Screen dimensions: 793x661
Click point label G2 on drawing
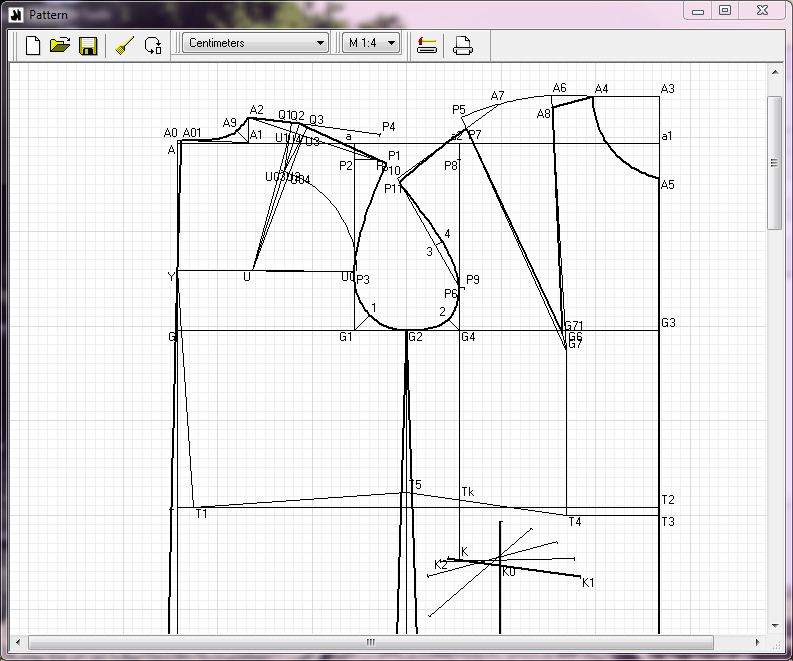[415, 337]
